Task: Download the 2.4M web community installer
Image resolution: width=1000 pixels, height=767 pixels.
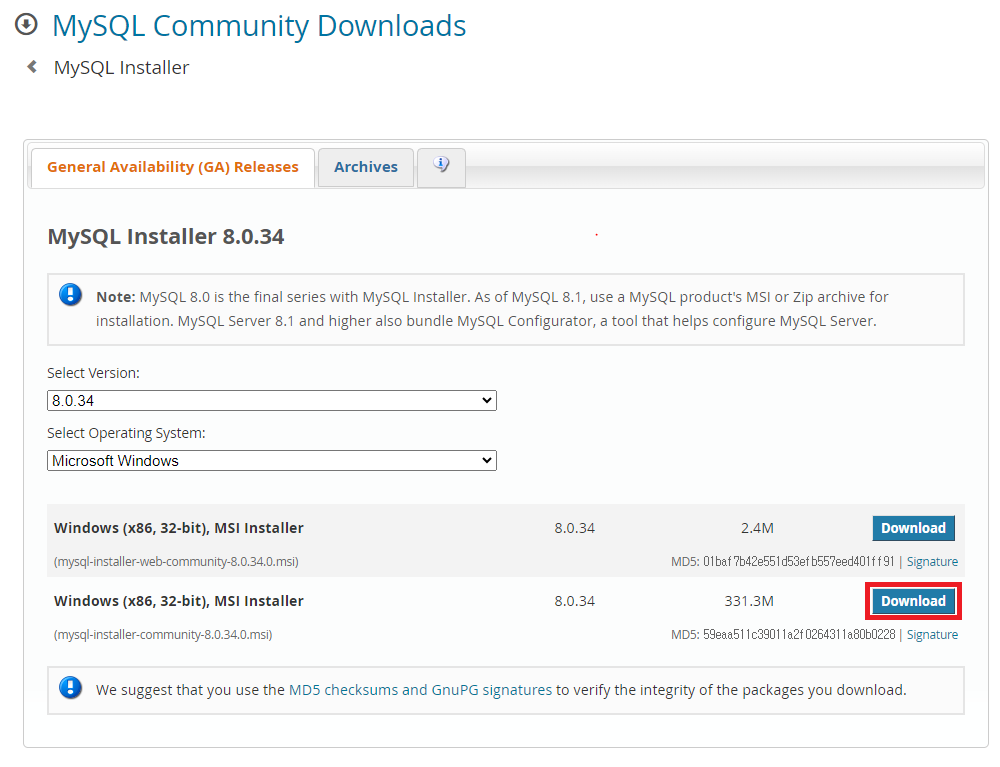Action: [x=913, y=528]
